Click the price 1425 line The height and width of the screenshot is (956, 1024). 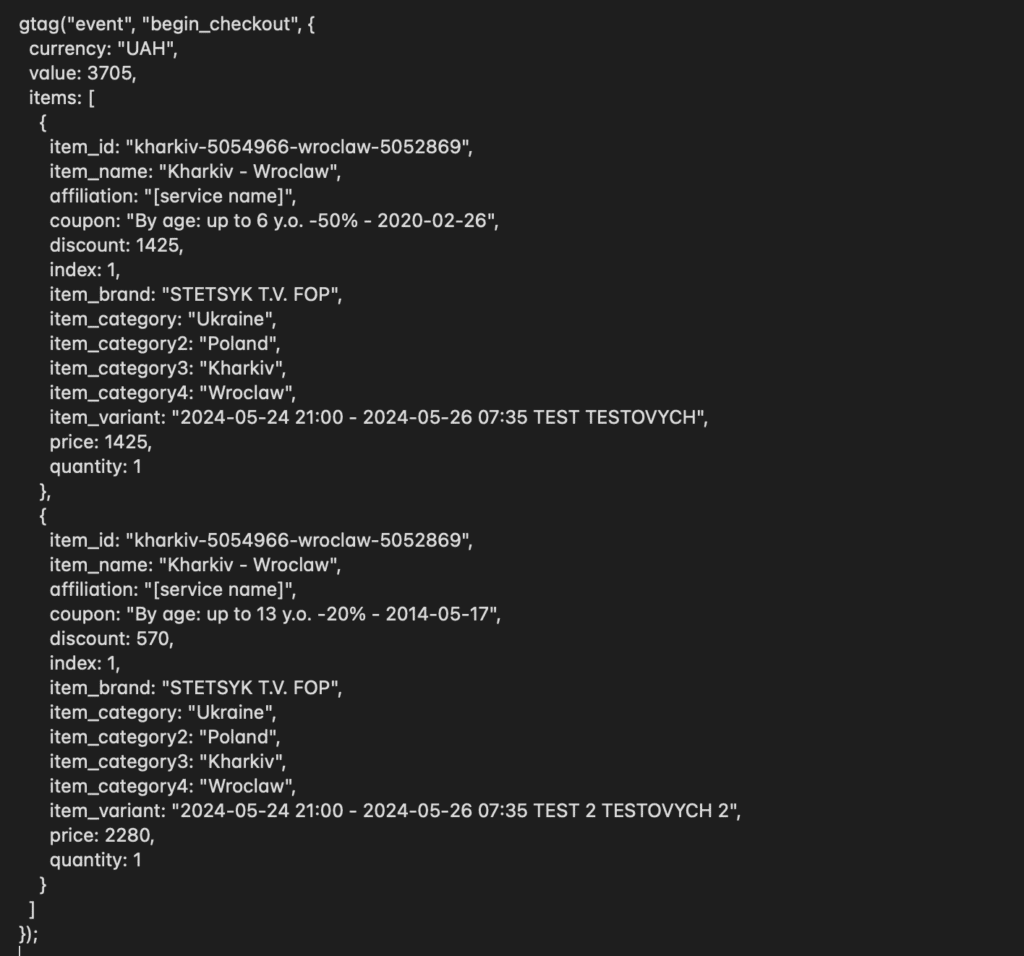[x=101, y=442]
